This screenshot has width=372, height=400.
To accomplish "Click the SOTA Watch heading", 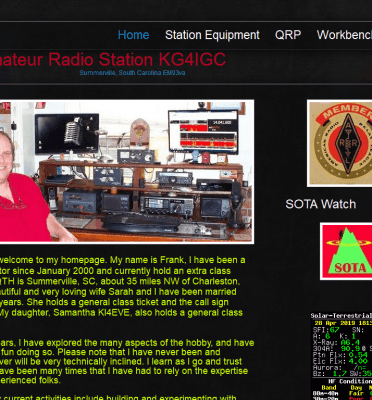I will (321, 204).
